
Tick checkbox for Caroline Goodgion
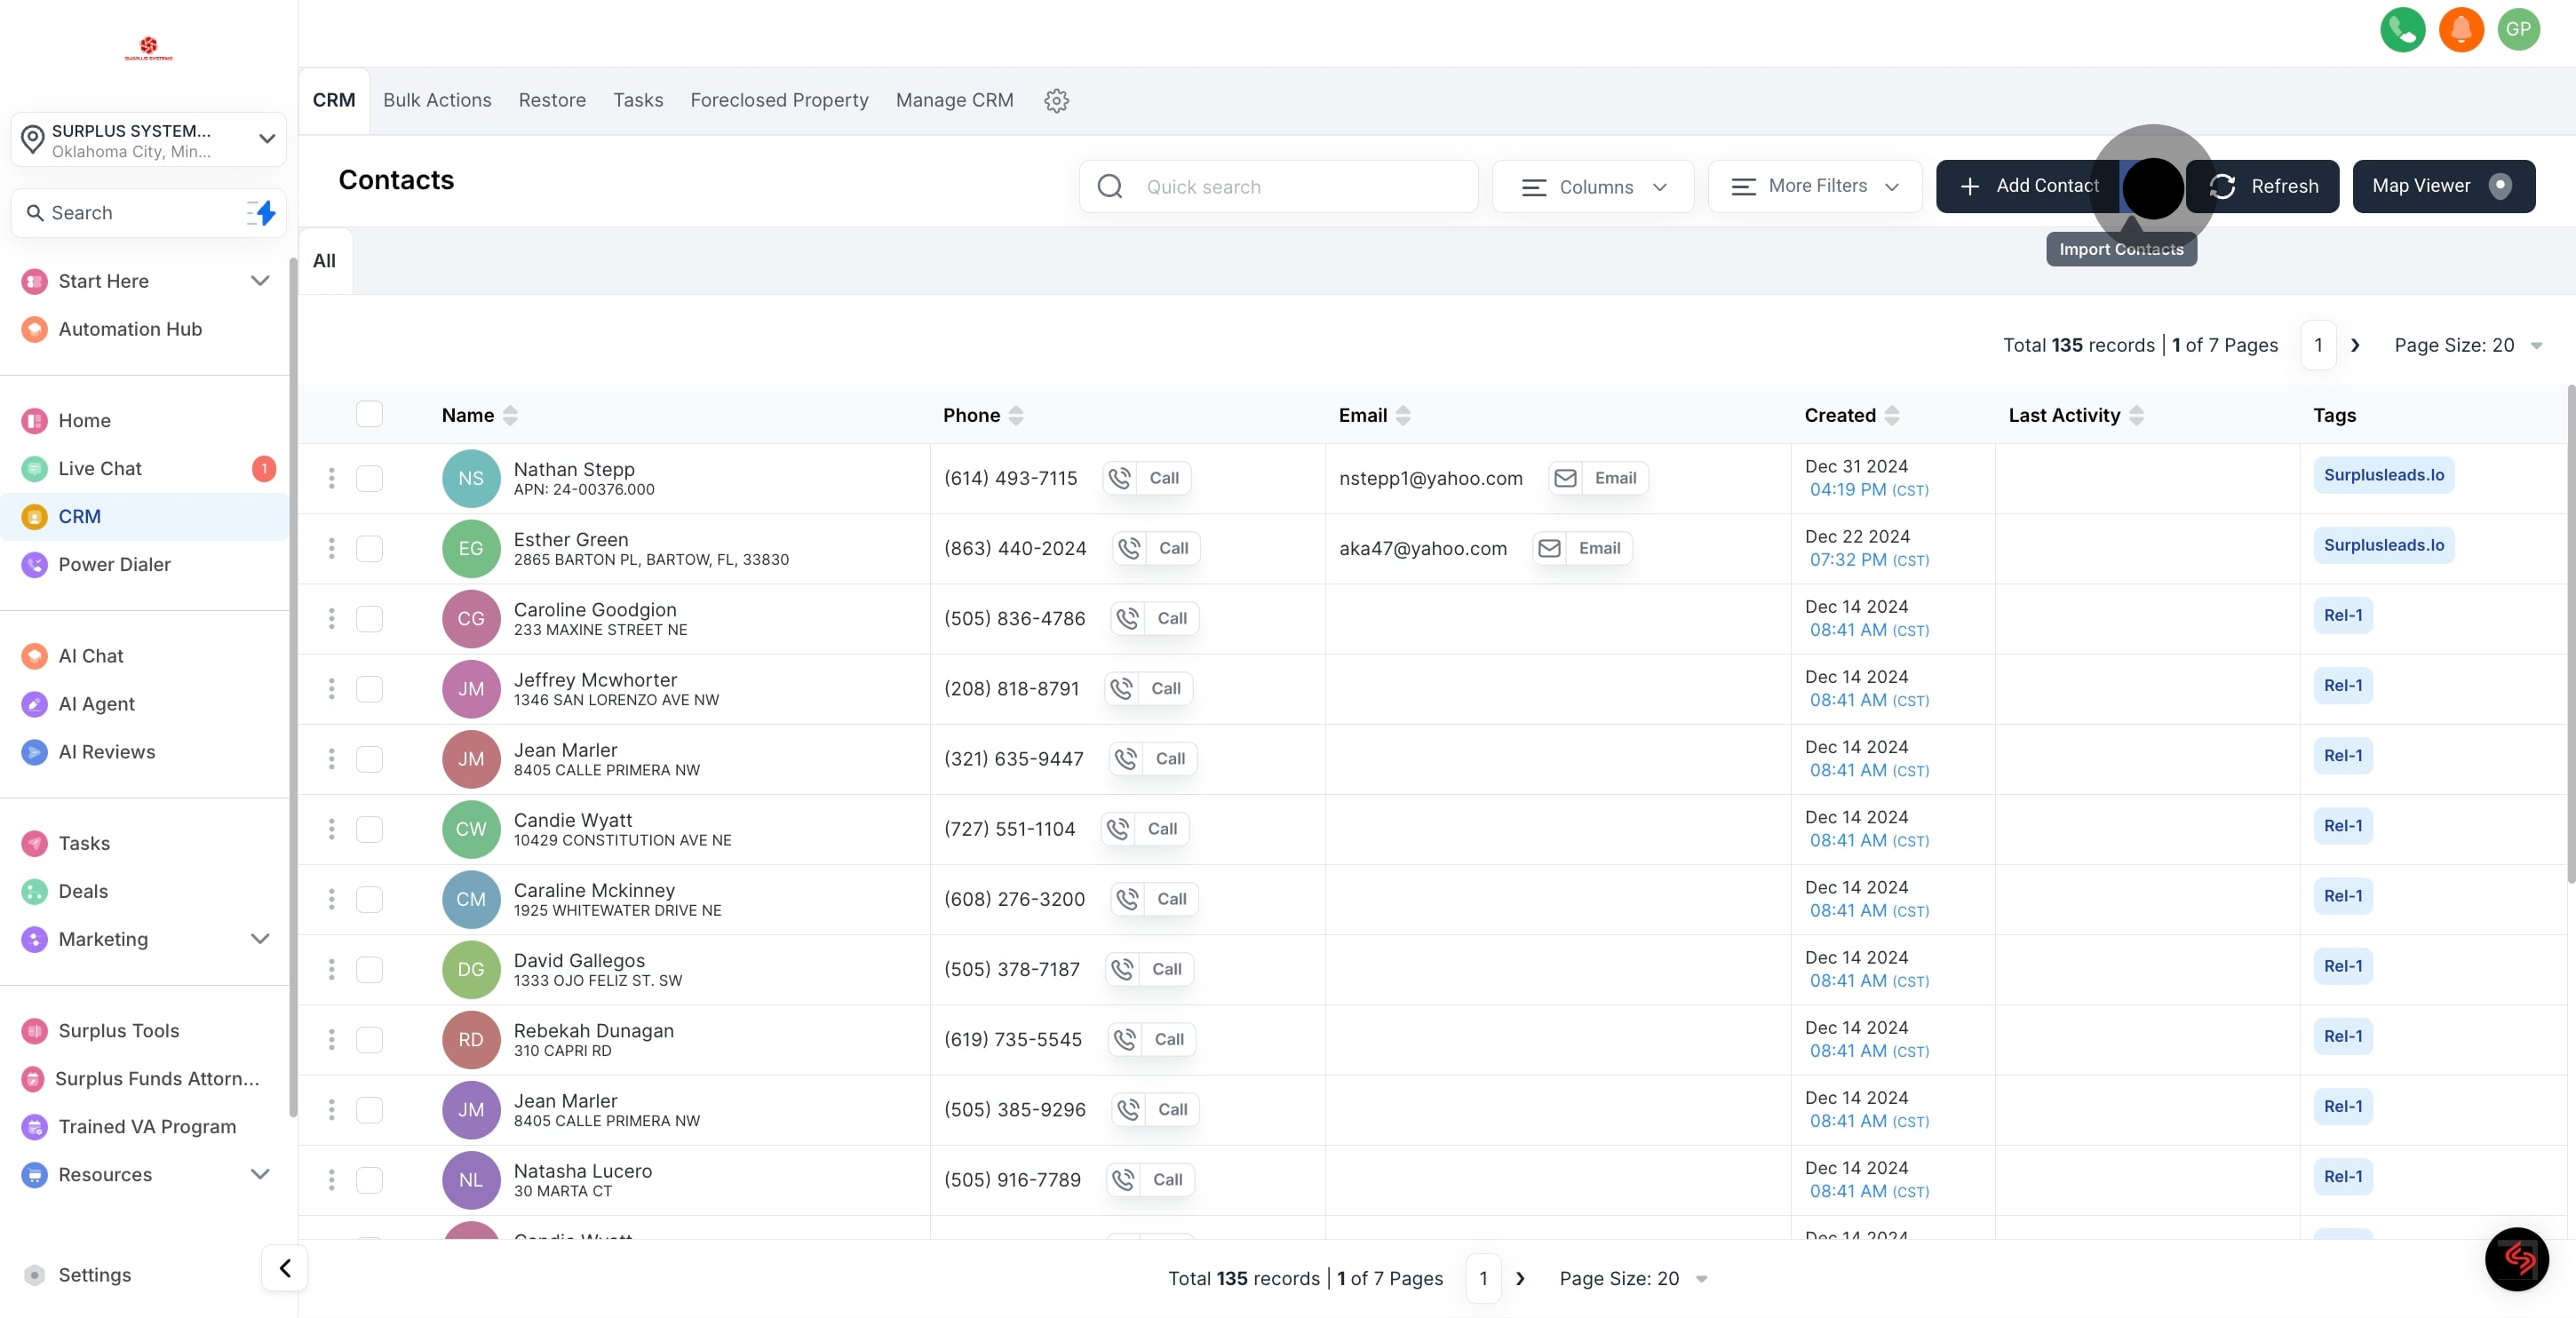point(369,618)
